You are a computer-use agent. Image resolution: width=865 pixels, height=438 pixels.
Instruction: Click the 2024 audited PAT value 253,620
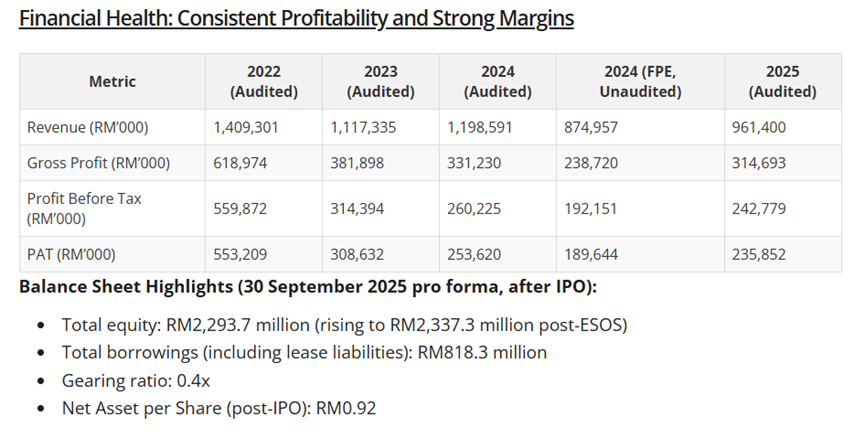(474, 254)
